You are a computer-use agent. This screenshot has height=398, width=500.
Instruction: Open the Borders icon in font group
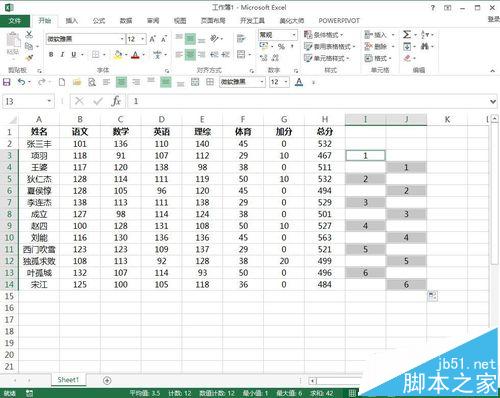[x=96, y=54]
